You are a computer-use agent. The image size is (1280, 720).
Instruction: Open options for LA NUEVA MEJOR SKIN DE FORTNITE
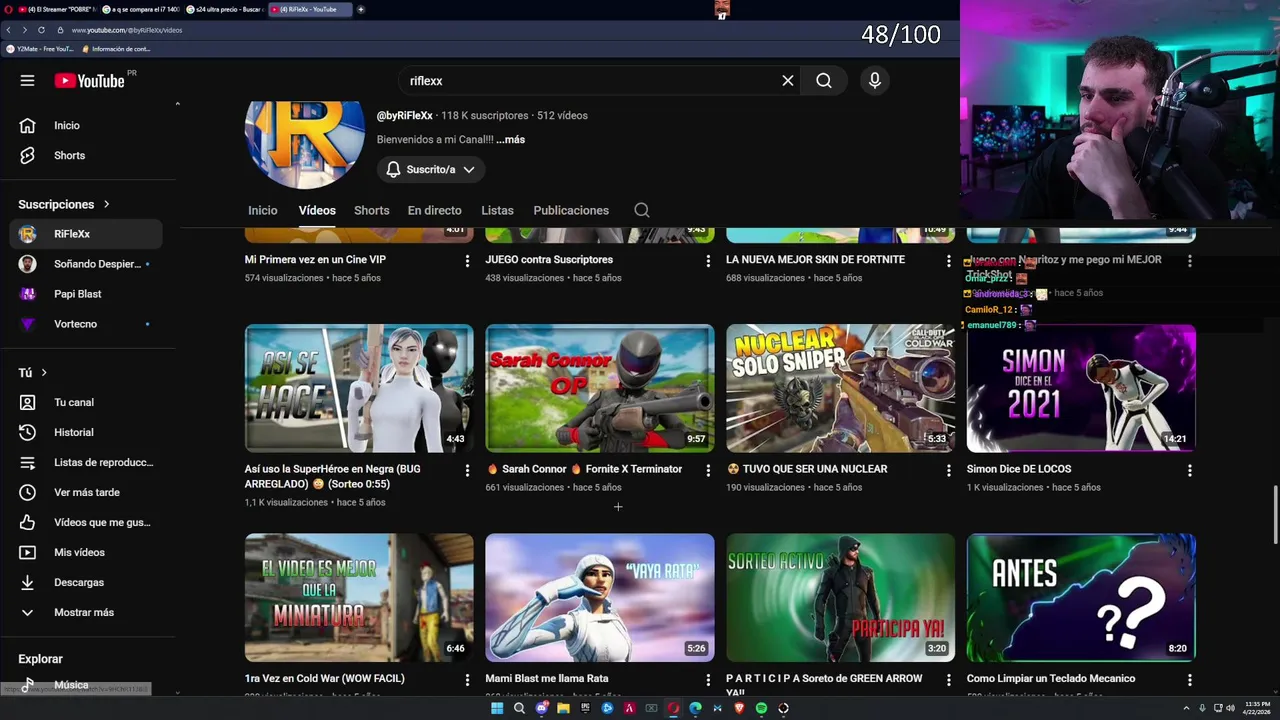point(949,261)
